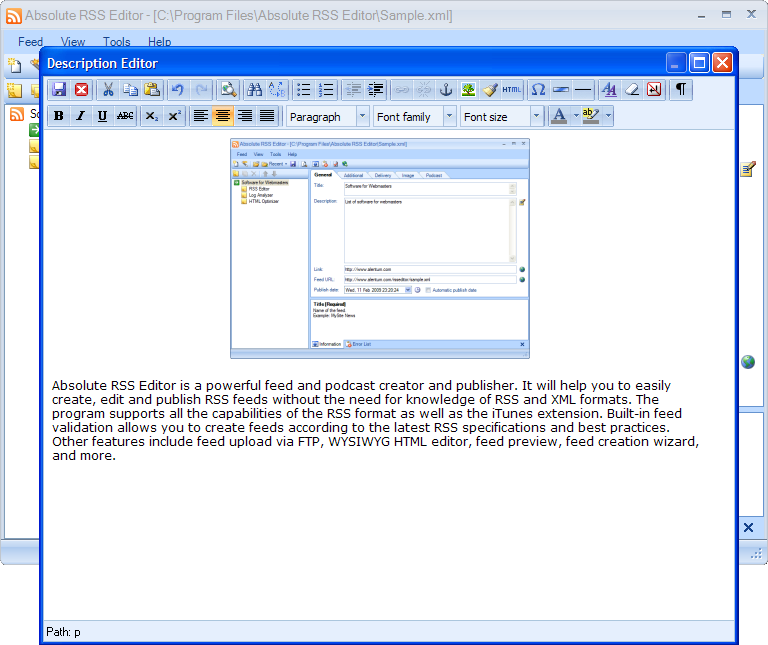This screenshot has width=768, height=645.
Task: Click the Outdent icon
Action: click(353, 90)
